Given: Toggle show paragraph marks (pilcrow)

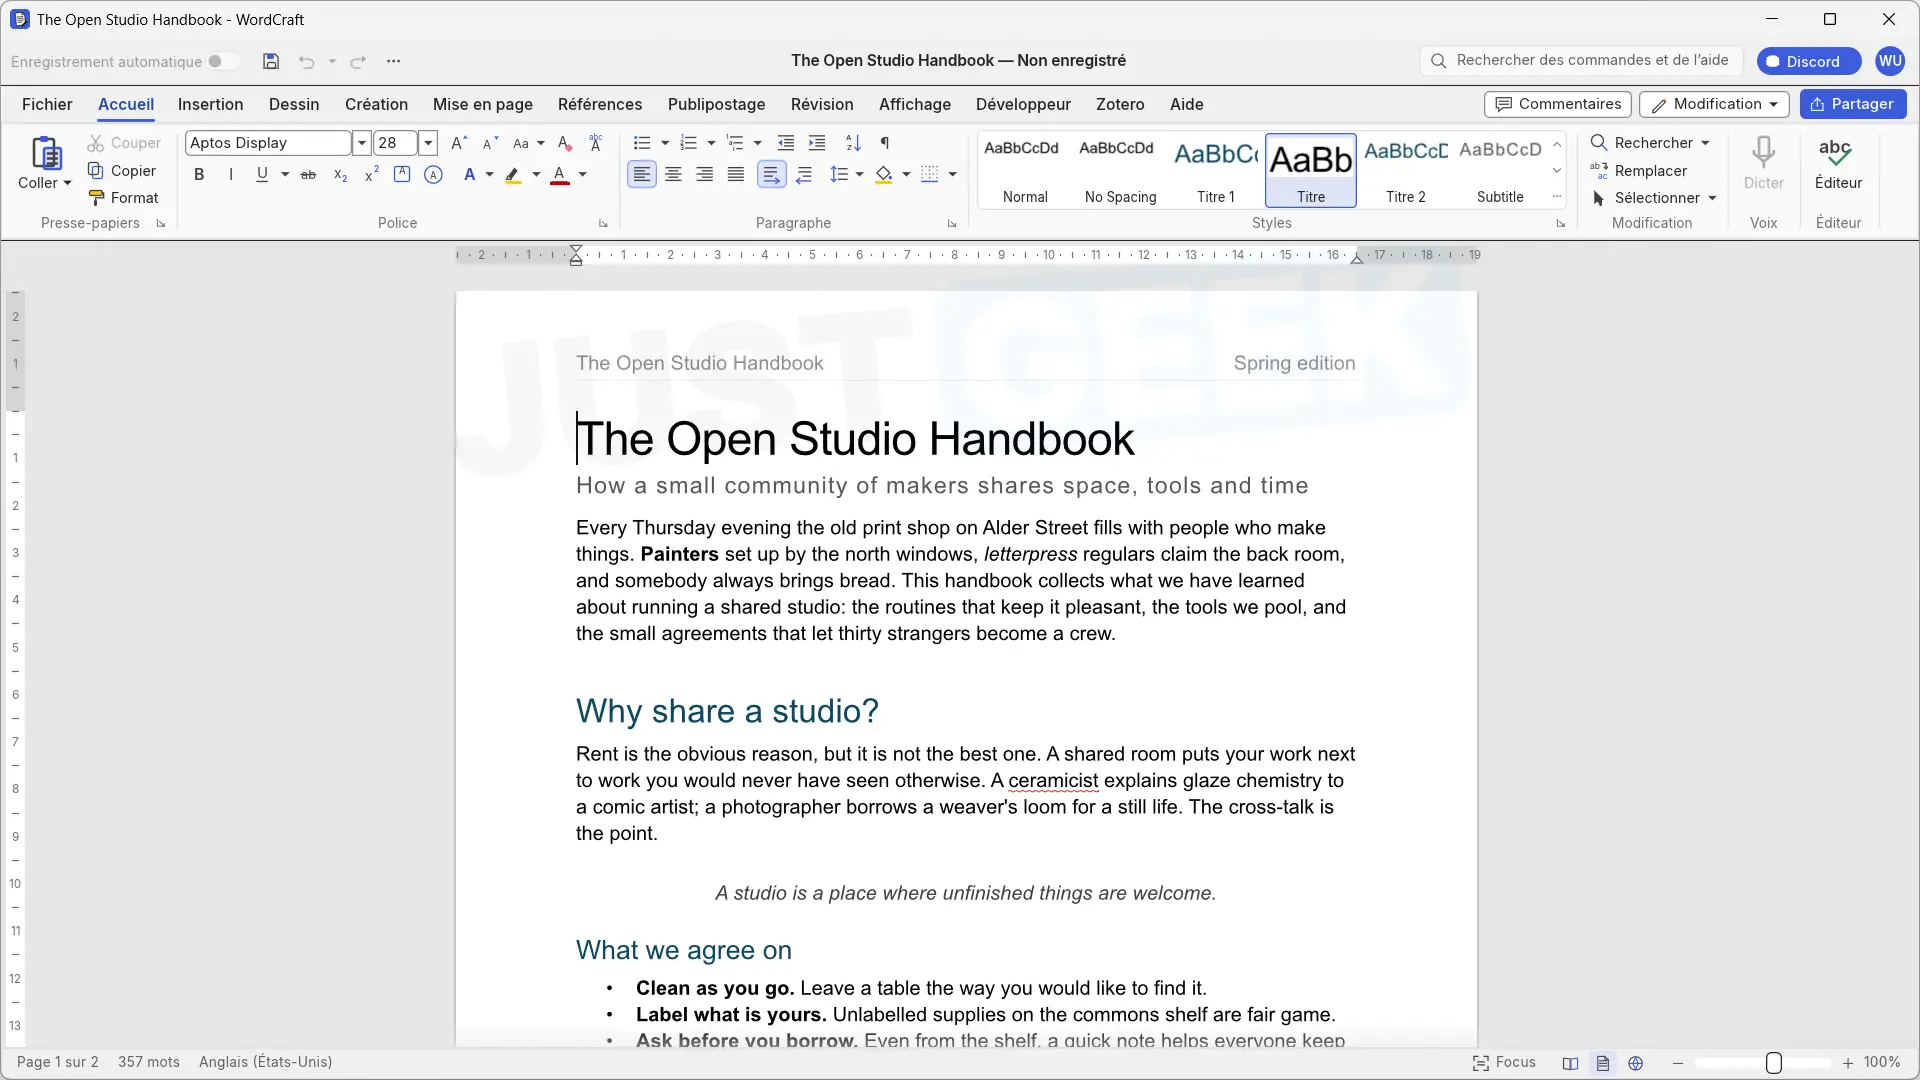Looking at the screenshot, I should (x=885, y=143).
